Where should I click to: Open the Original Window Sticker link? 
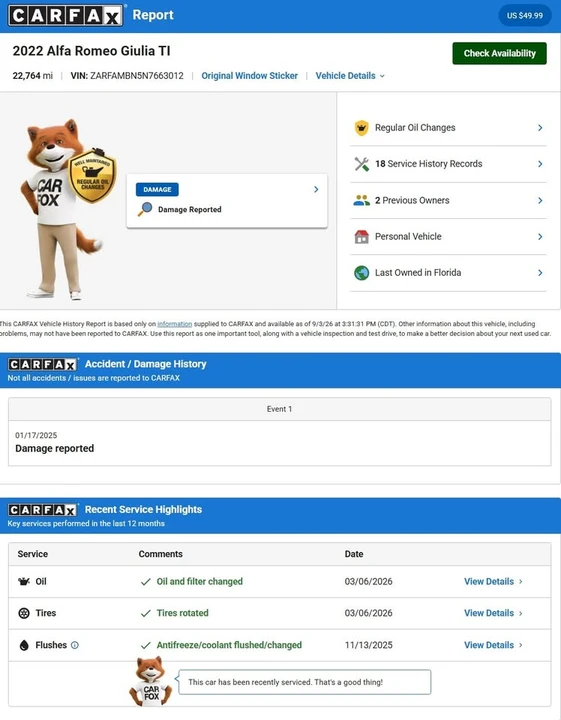(249, 76)
